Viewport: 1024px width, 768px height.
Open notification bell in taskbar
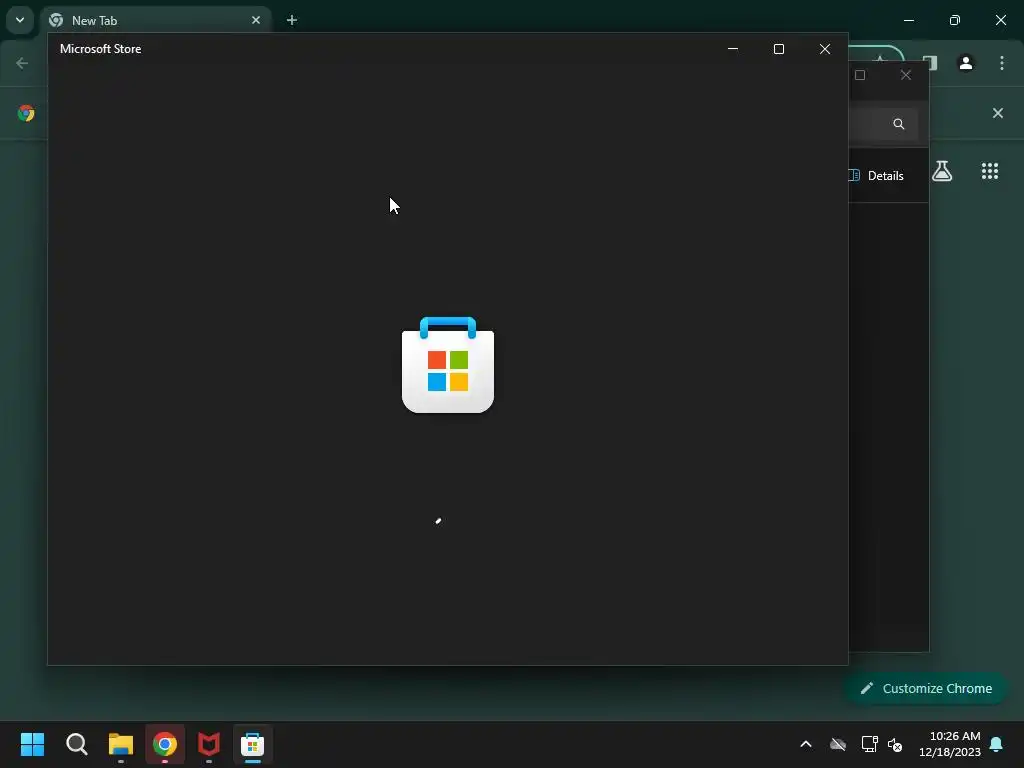997,744
